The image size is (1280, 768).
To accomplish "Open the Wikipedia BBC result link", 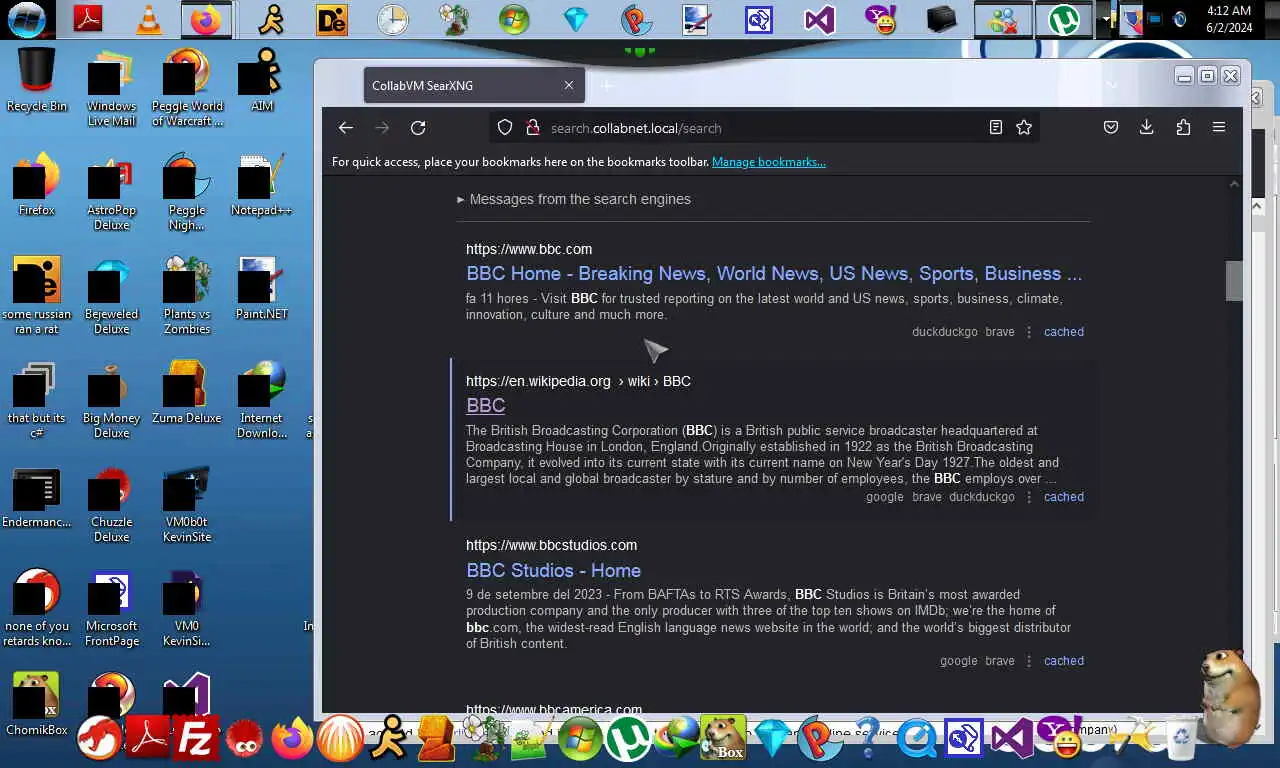I will coord(485,406).
